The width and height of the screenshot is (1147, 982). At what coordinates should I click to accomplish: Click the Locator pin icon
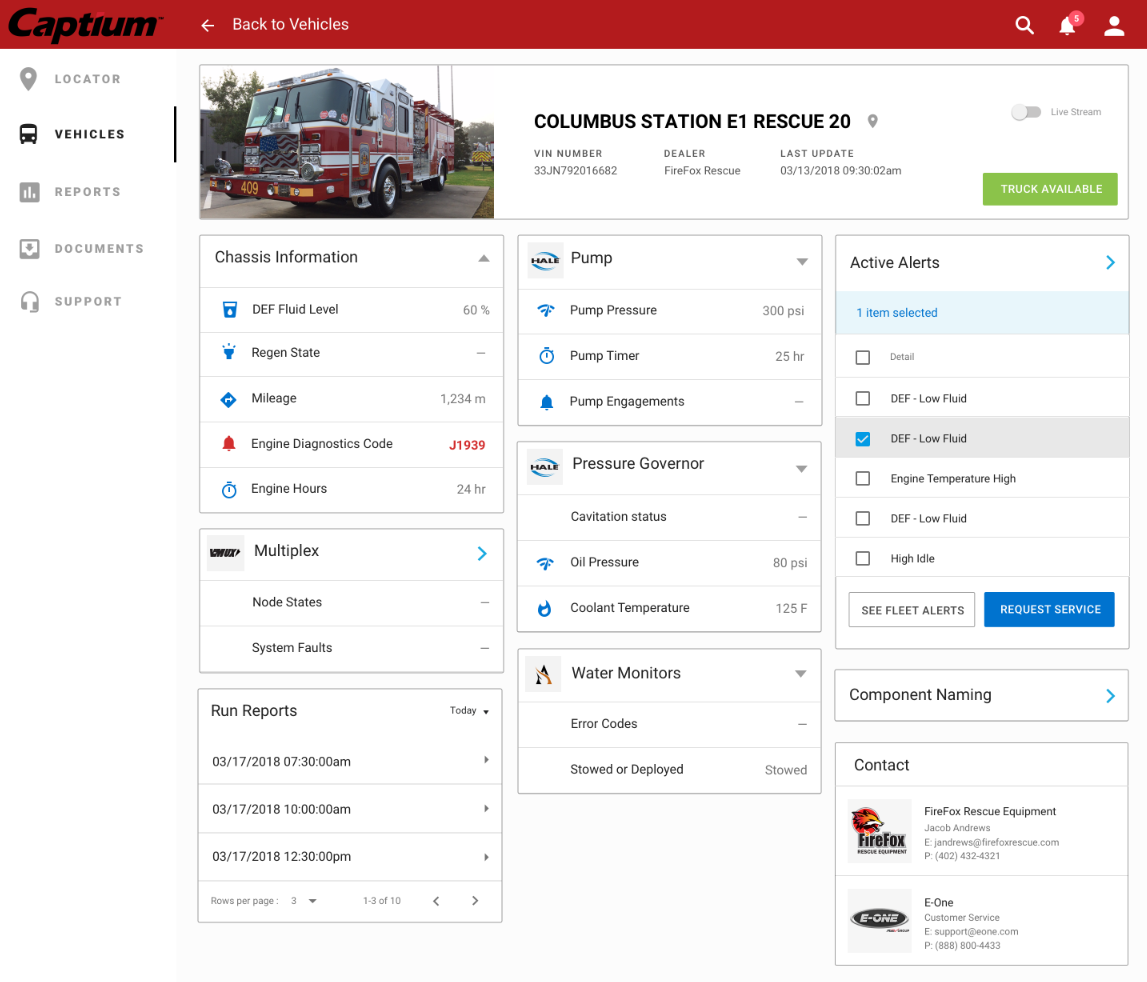tap(29, 79)
